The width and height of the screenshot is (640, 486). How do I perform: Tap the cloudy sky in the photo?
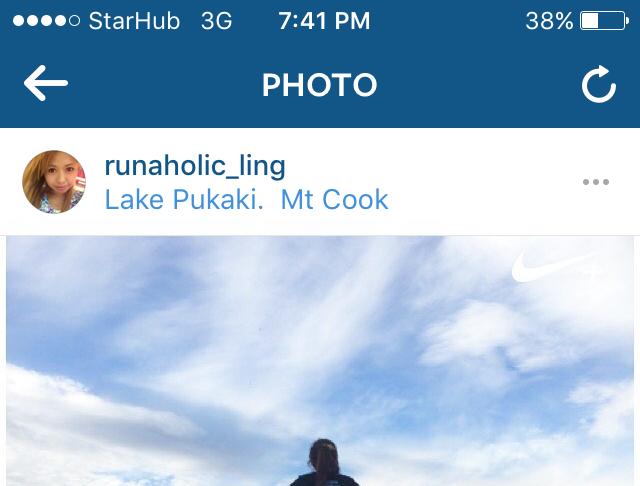pos(286,326)
